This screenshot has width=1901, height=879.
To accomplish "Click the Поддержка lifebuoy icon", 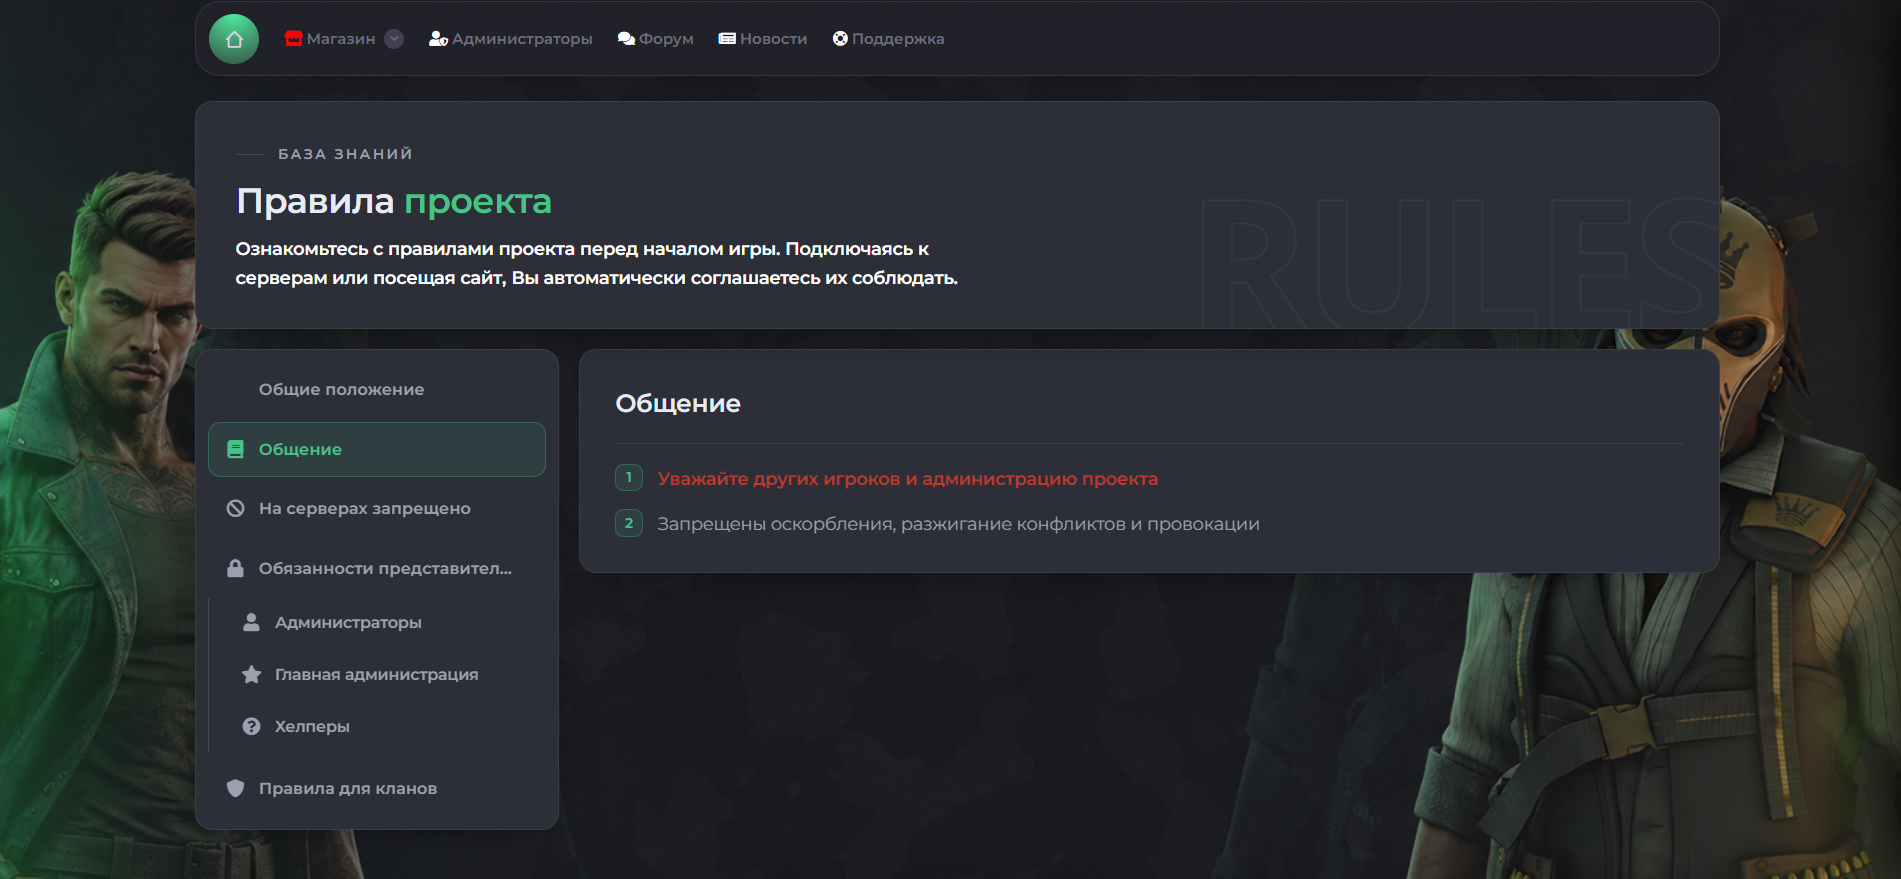I will (x=840, y=39).
